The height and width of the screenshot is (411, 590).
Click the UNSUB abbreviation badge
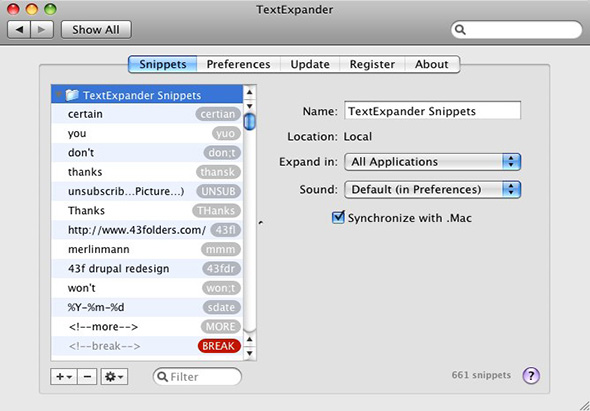(218, 191)
